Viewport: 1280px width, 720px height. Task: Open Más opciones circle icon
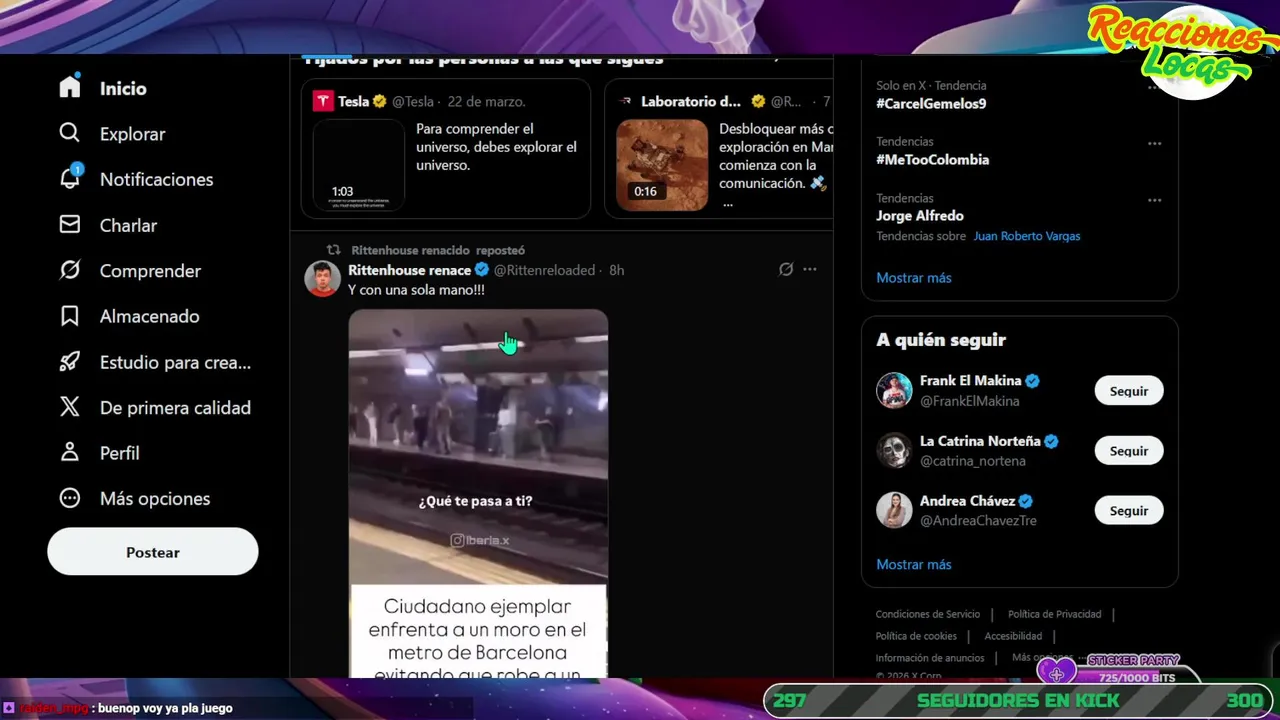[69, 498]
